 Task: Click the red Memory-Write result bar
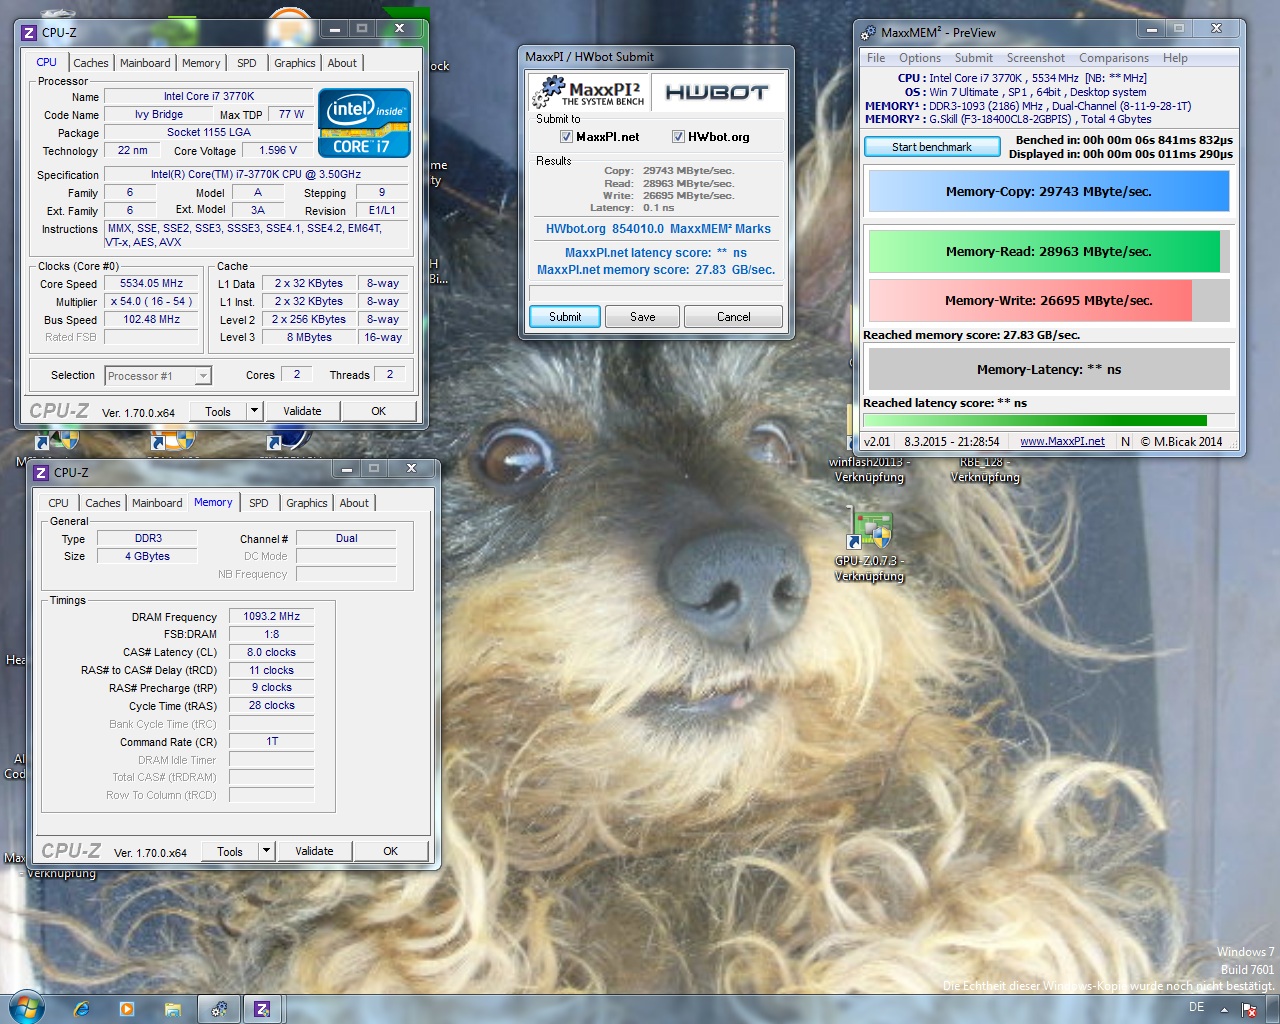pos(1049,300)
